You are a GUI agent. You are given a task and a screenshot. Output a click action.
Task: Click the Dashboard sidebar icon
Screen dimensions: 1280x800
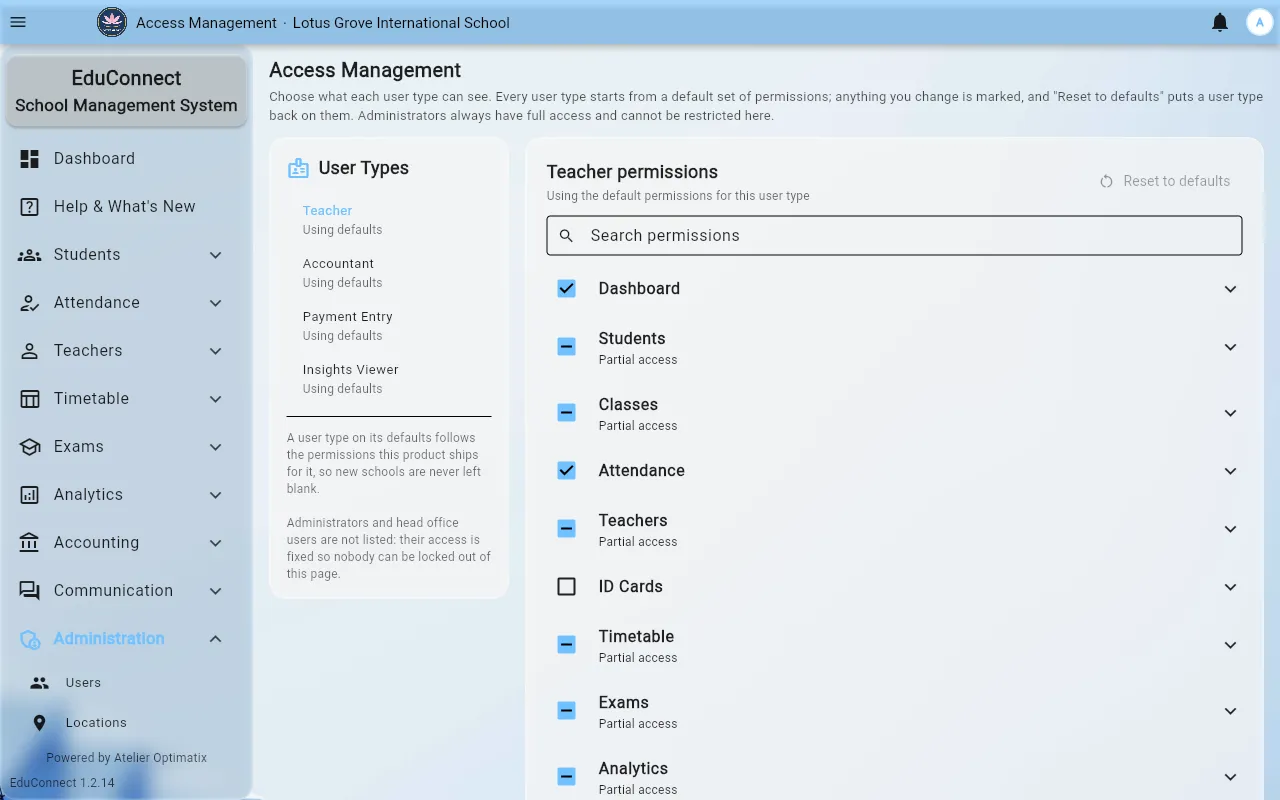(30, 159)
